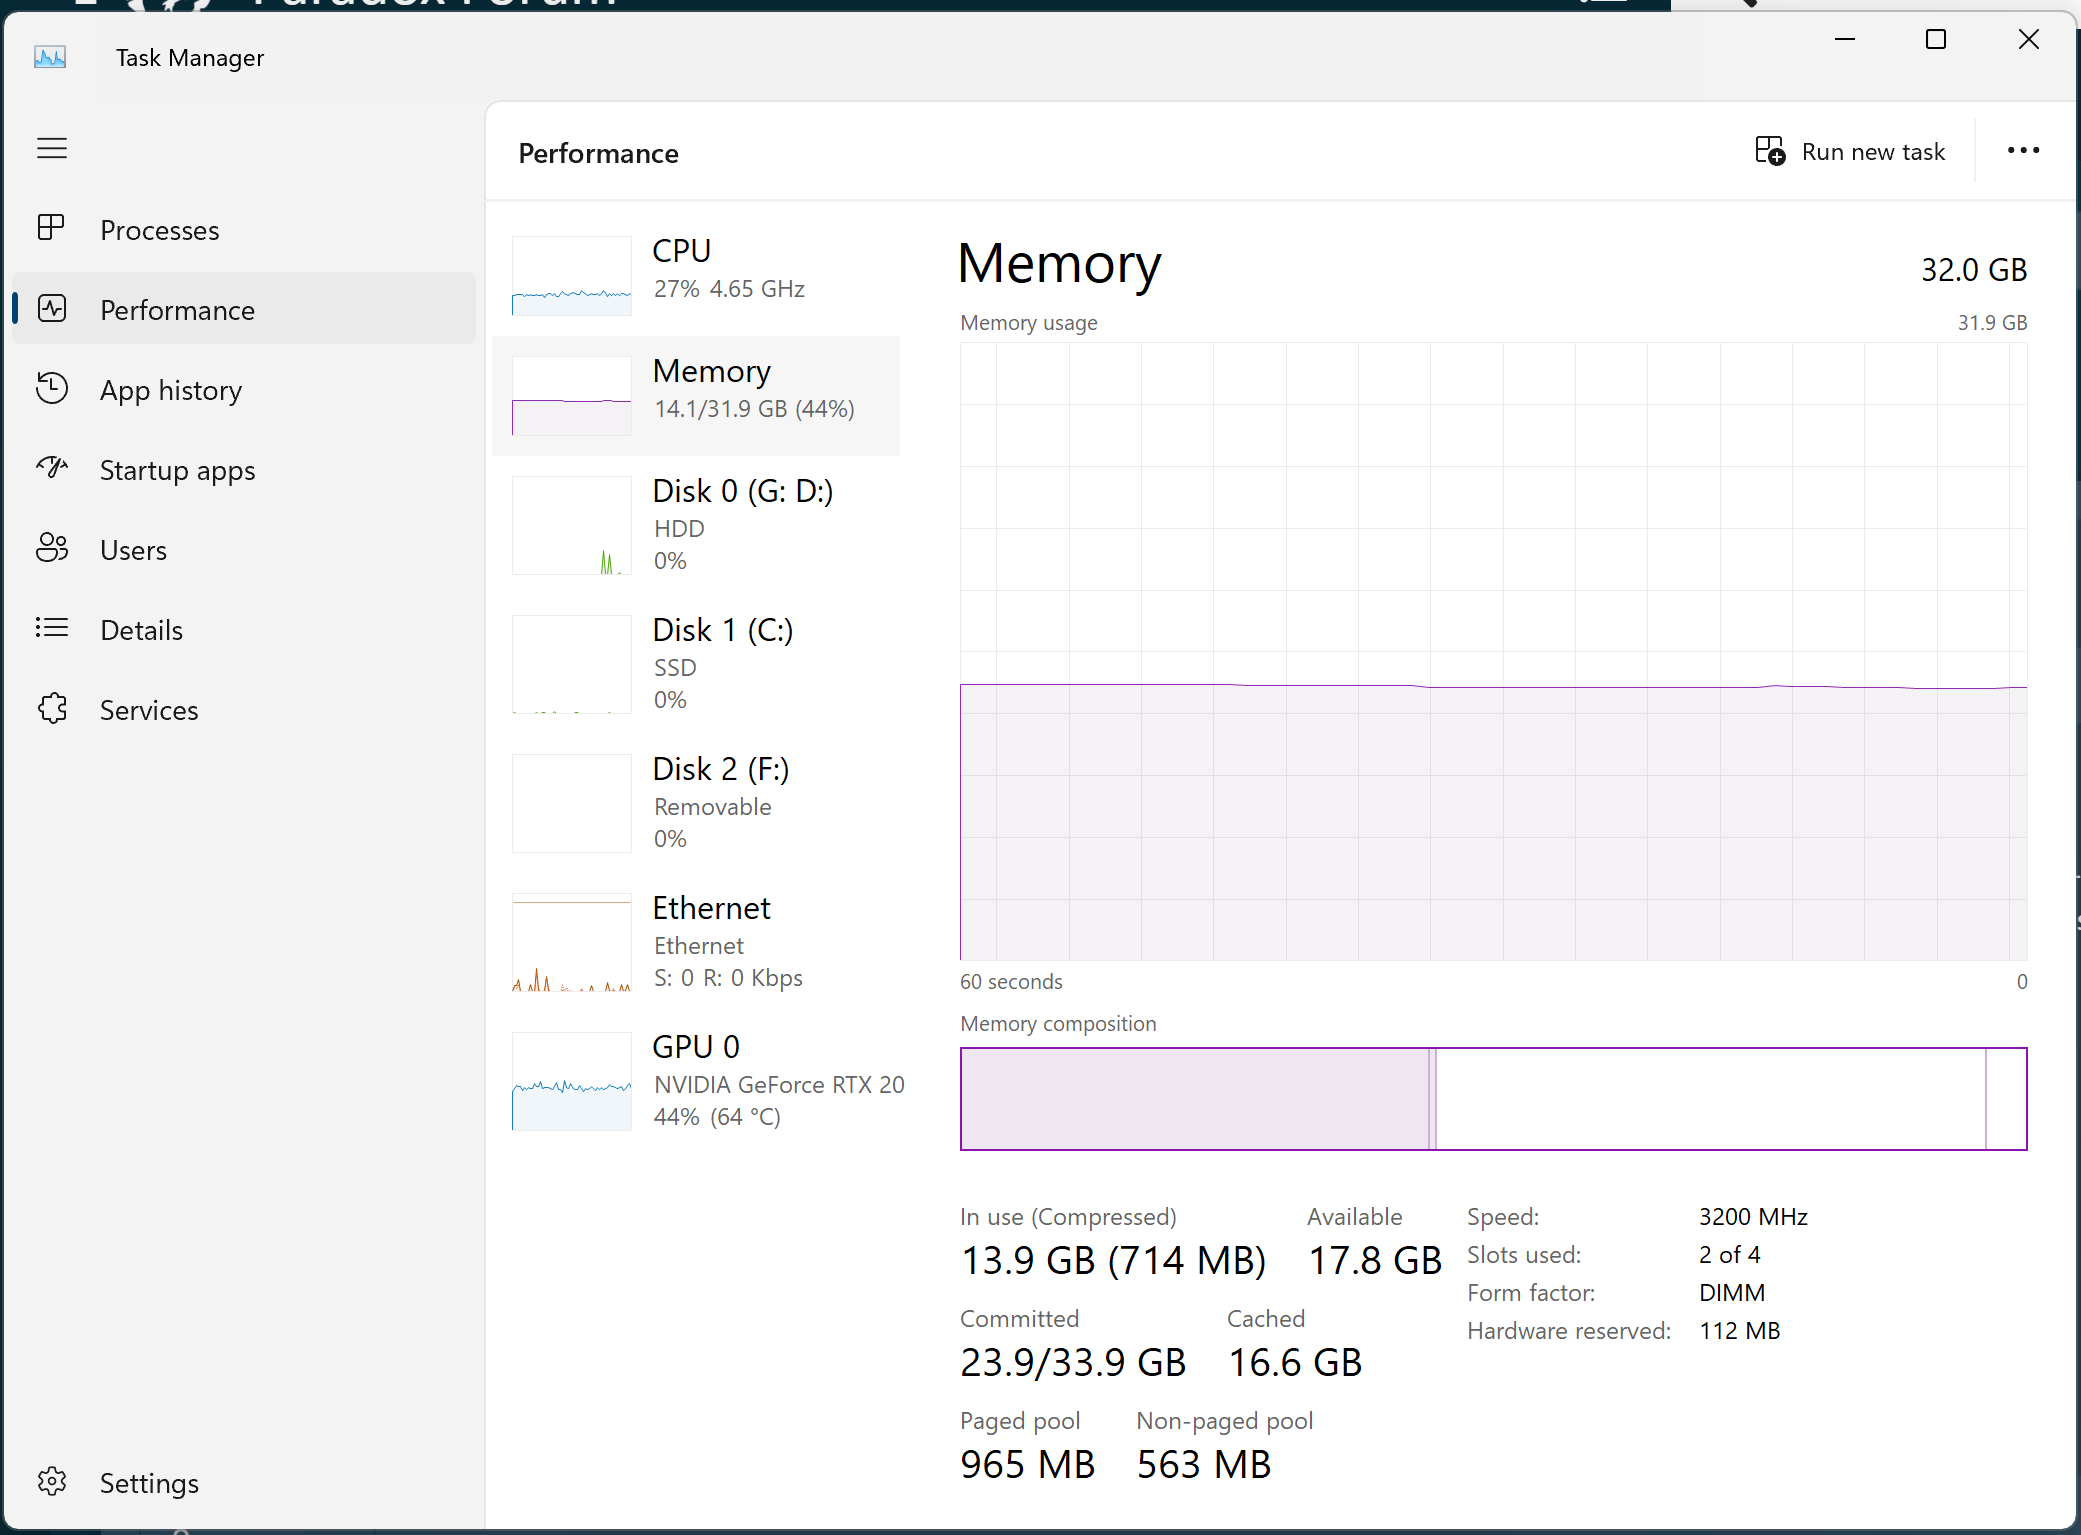This screenshot has width=2081, height=1535.
Task: Select the CPU performance graph
Action: (572, 276)
